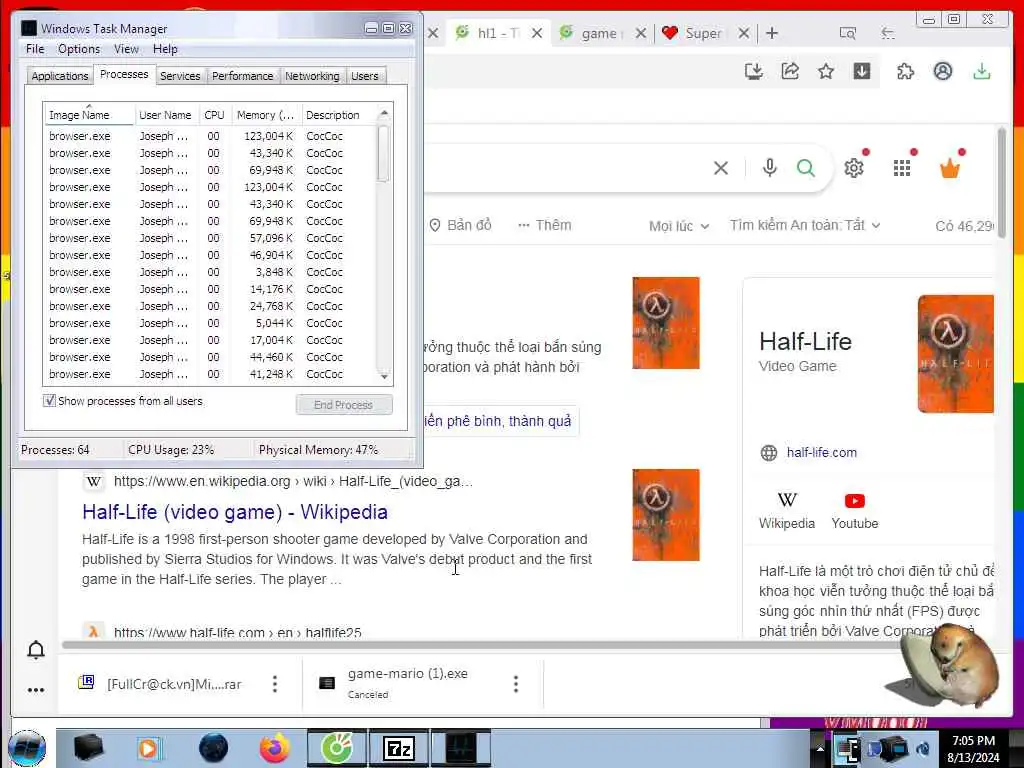Switch to the Performance tab
This screenshot has height=768, width=1024.
(x=242, y=76)
